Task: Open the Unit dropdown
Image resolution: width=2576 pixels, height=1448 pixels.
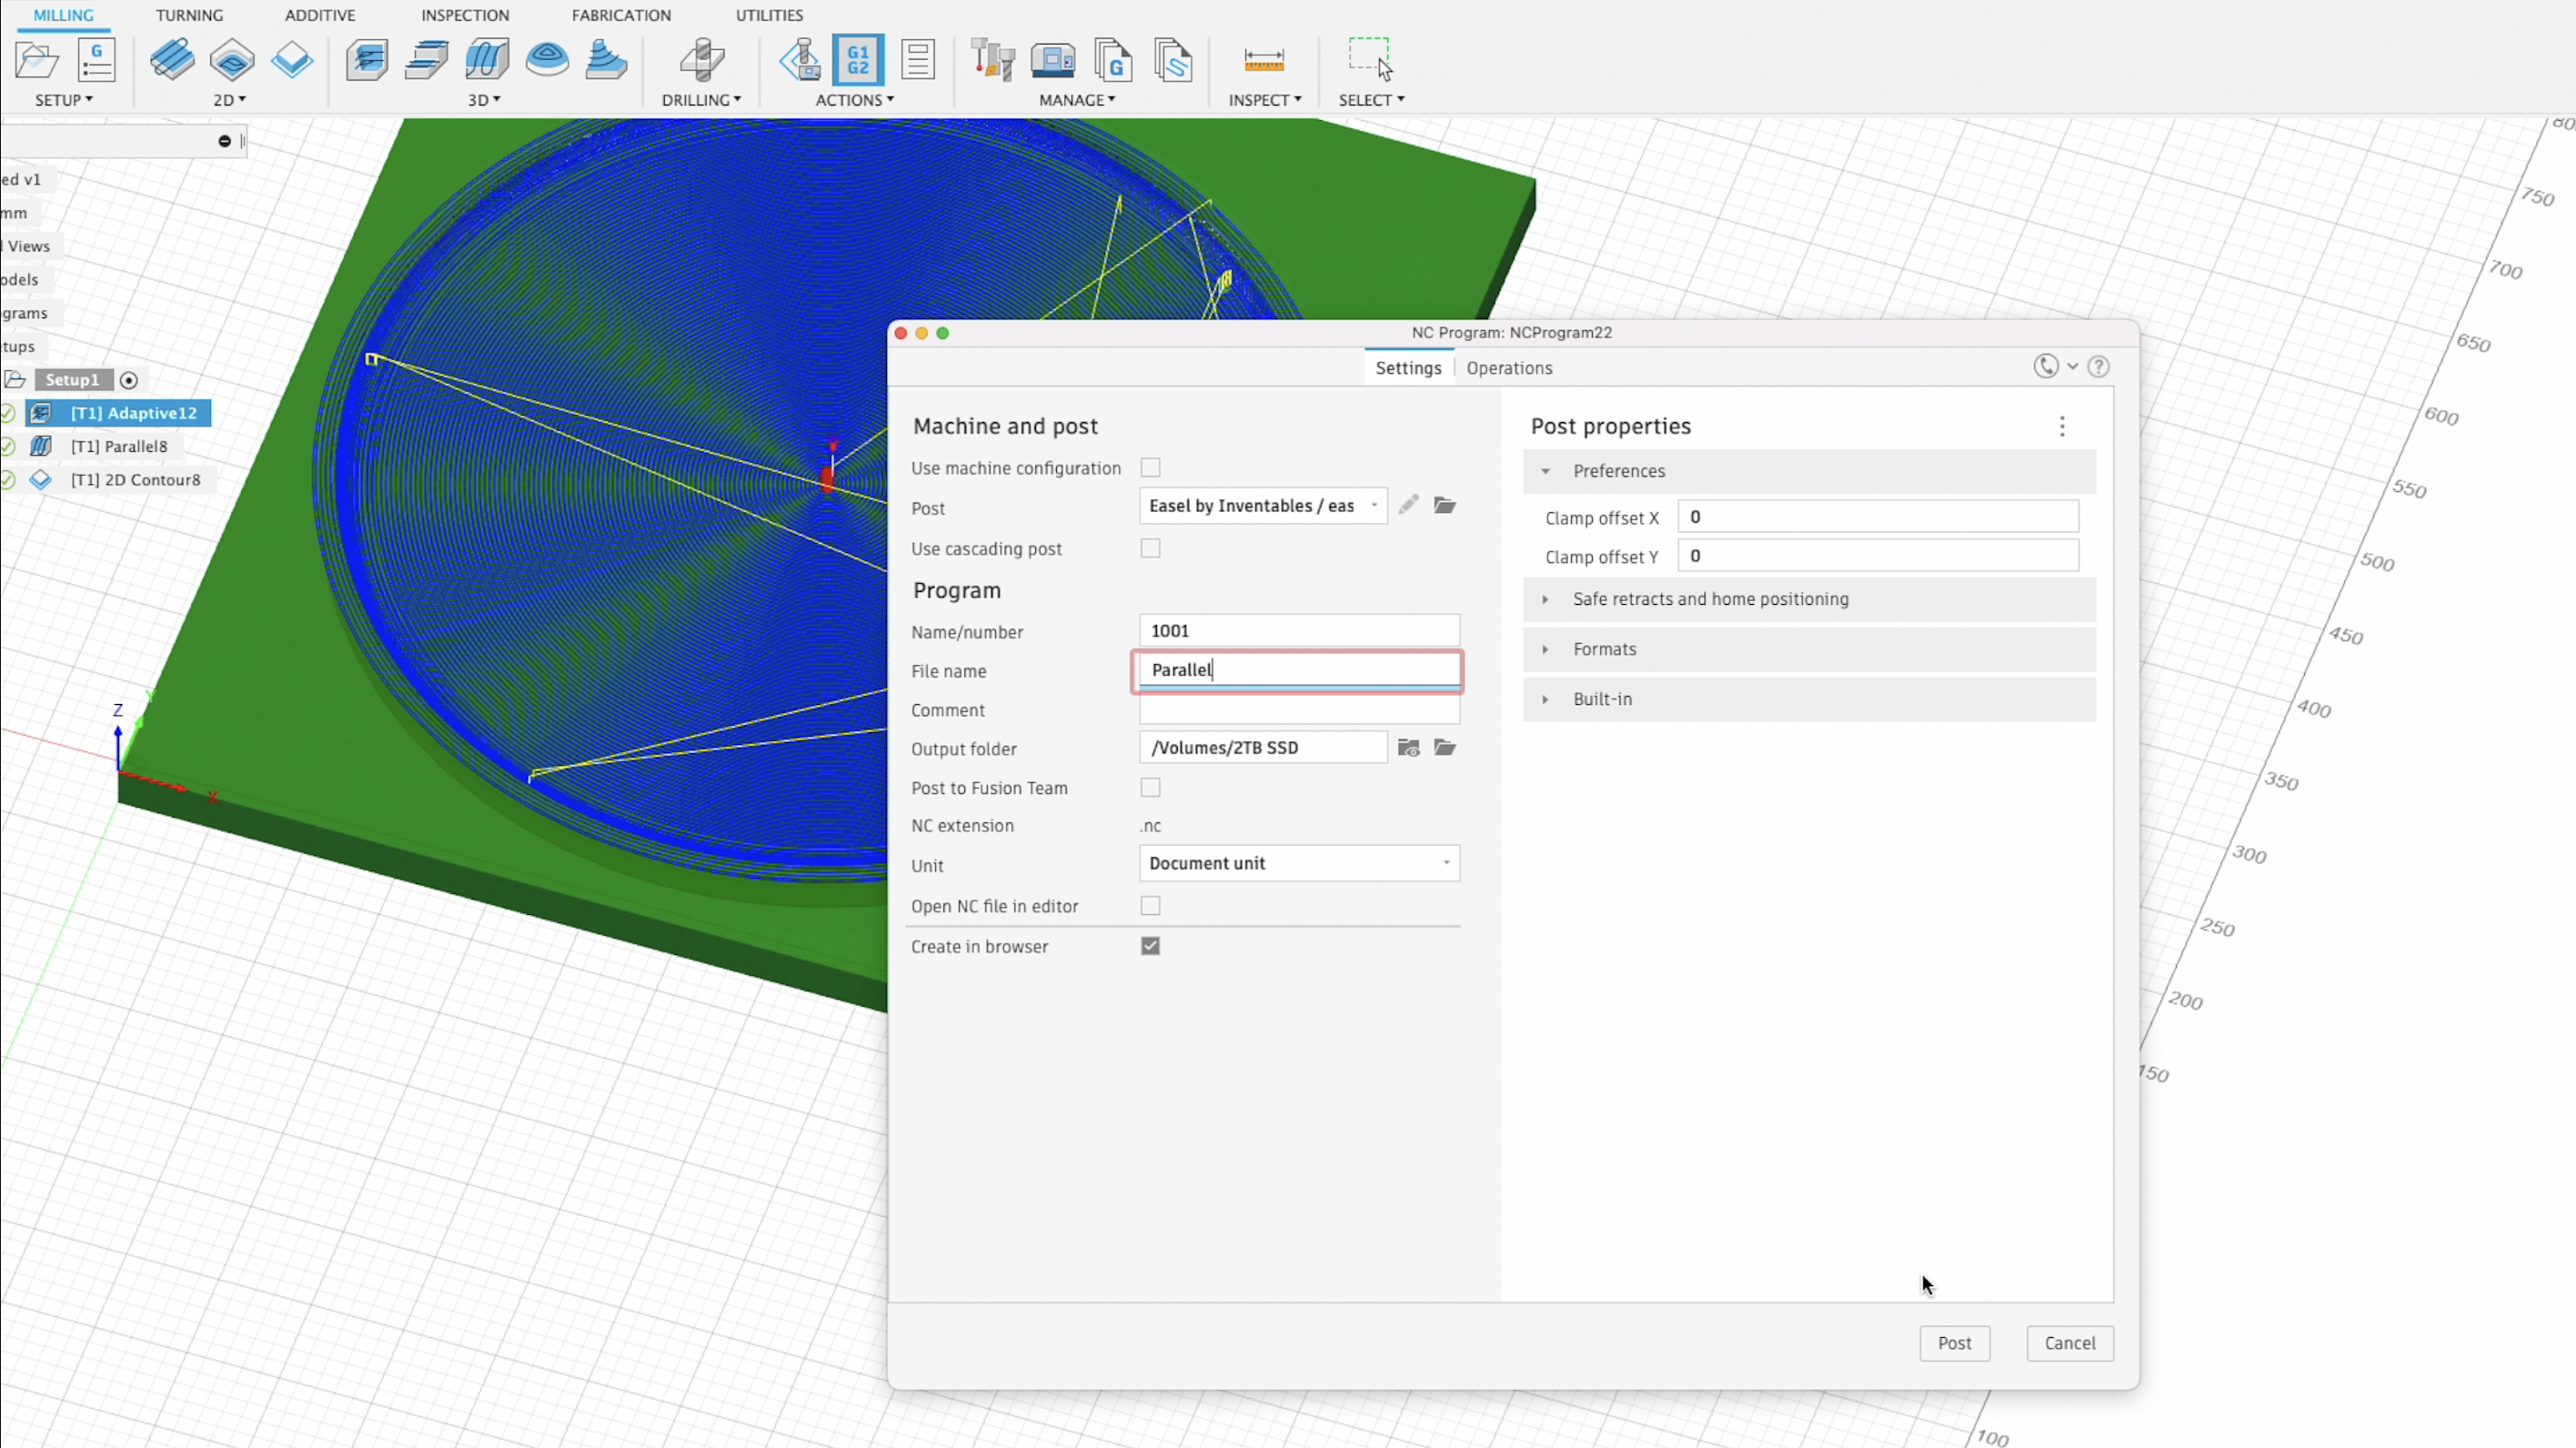Action: [x=1298, y=863]
